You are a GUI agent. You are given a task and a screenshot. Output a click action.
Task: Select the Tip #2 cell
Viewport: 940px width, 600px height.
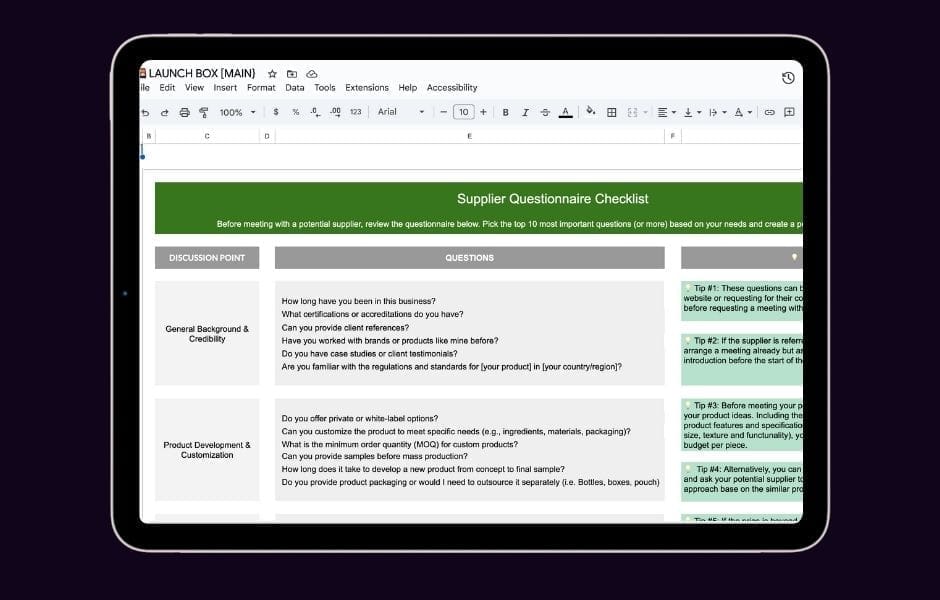pos(742,359)
